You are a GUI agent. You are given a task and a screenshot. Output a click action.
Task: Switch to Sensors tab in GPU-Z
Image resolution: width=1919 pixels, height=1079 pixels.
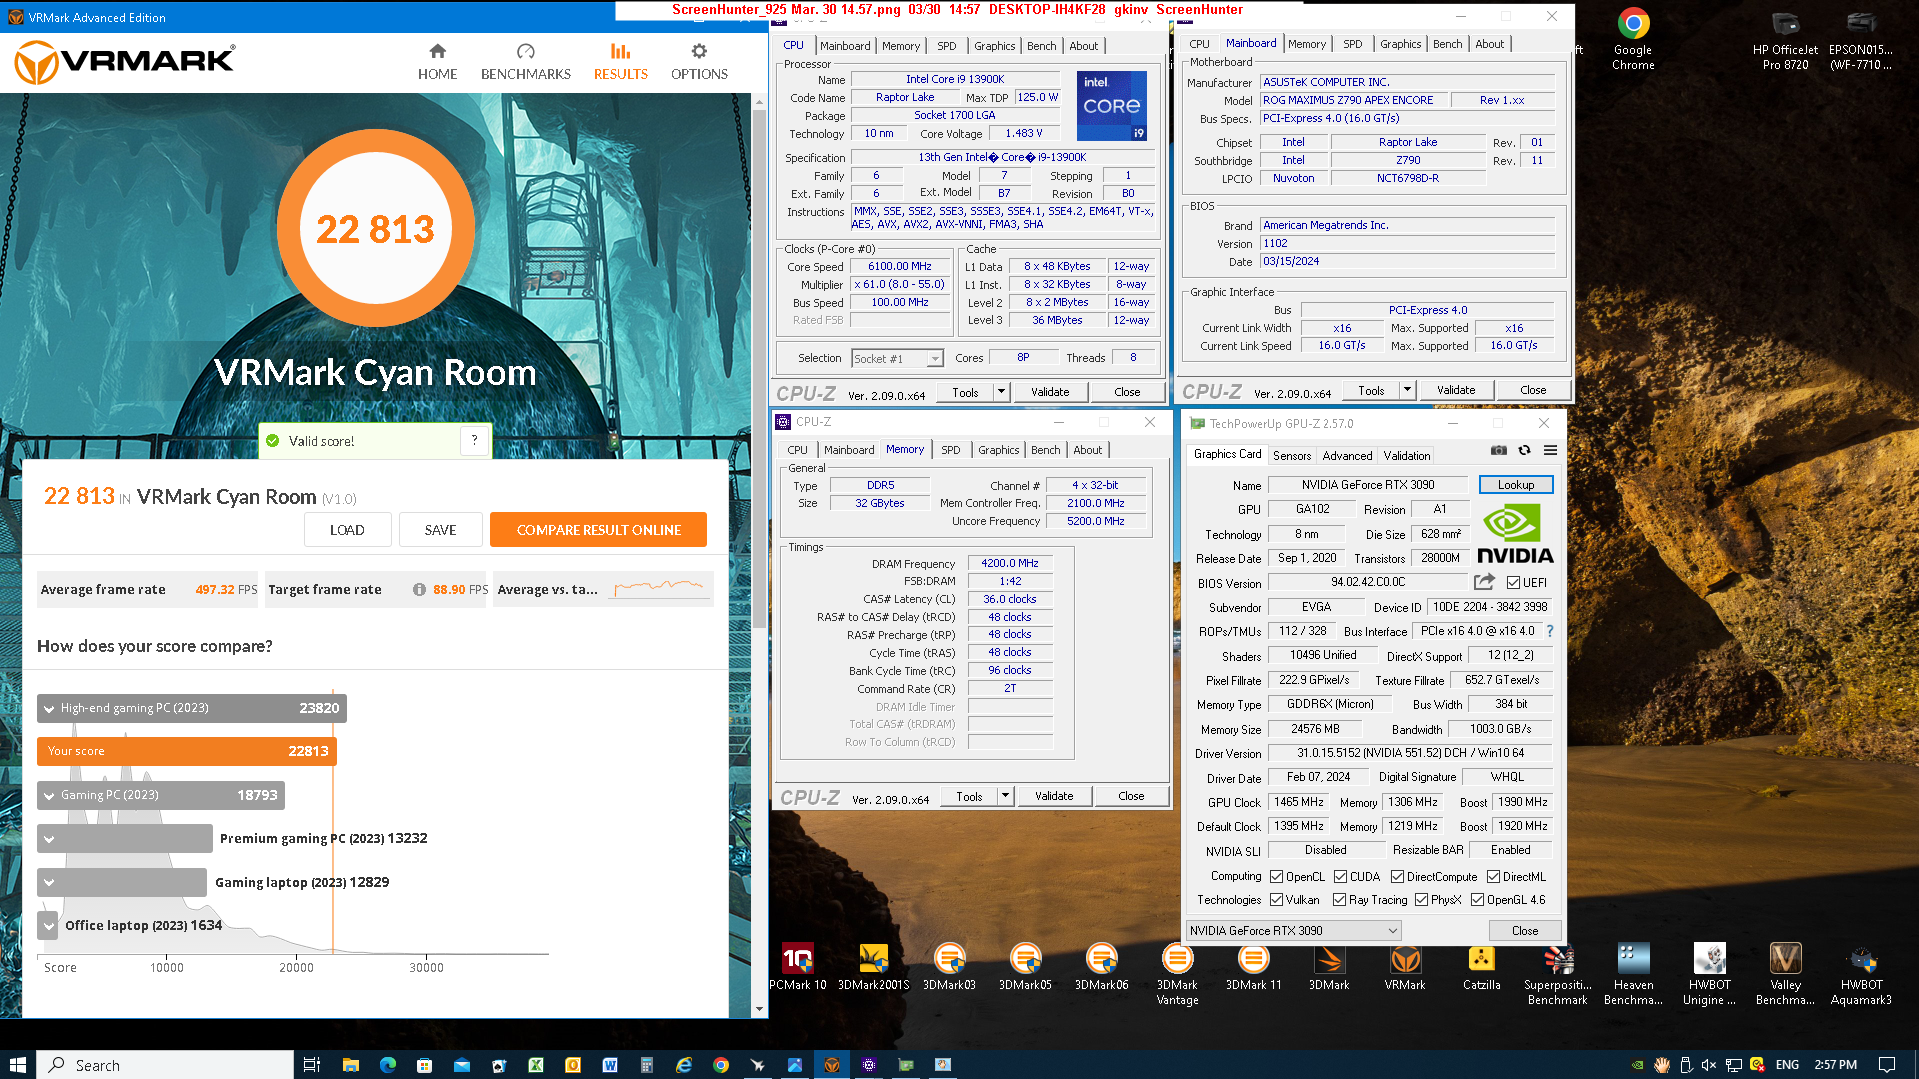(1292, 455)
